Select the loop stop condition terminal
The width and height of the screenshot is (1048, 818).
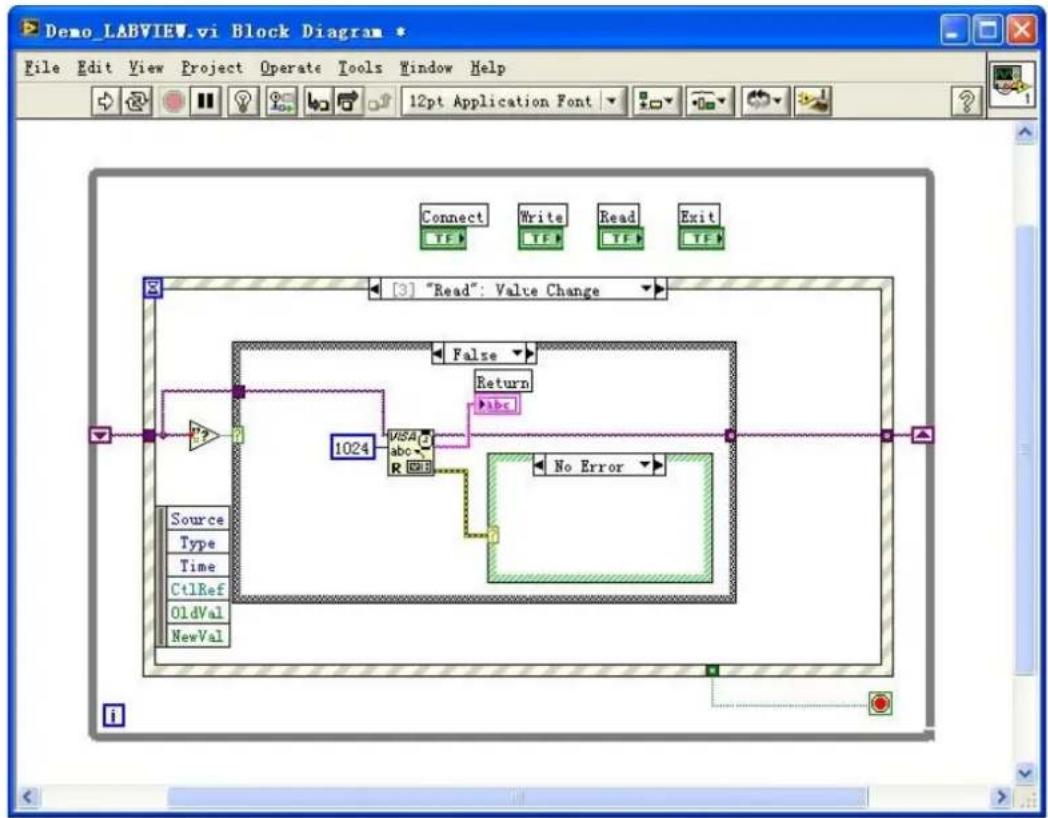click(880, 704)
